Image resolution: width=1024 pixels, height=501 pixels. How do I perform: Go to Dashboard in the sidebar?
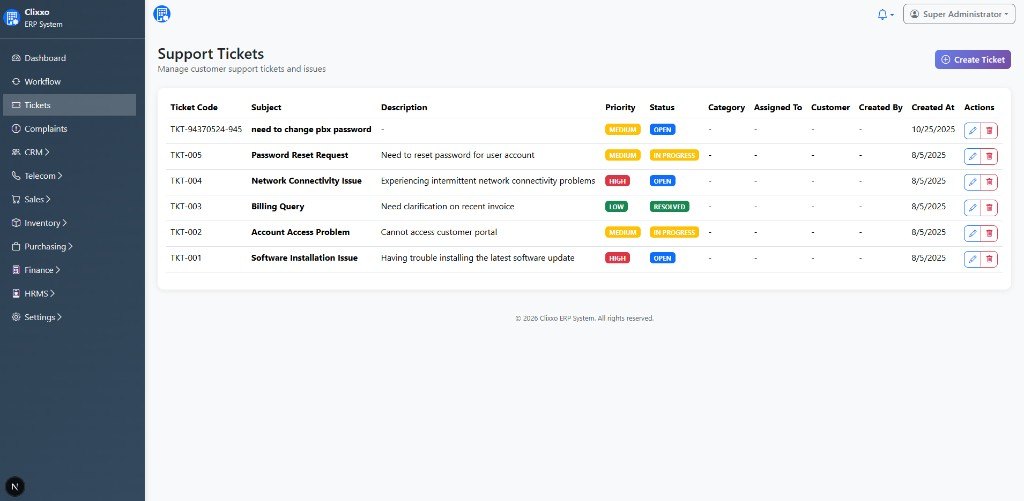[69, 58]
